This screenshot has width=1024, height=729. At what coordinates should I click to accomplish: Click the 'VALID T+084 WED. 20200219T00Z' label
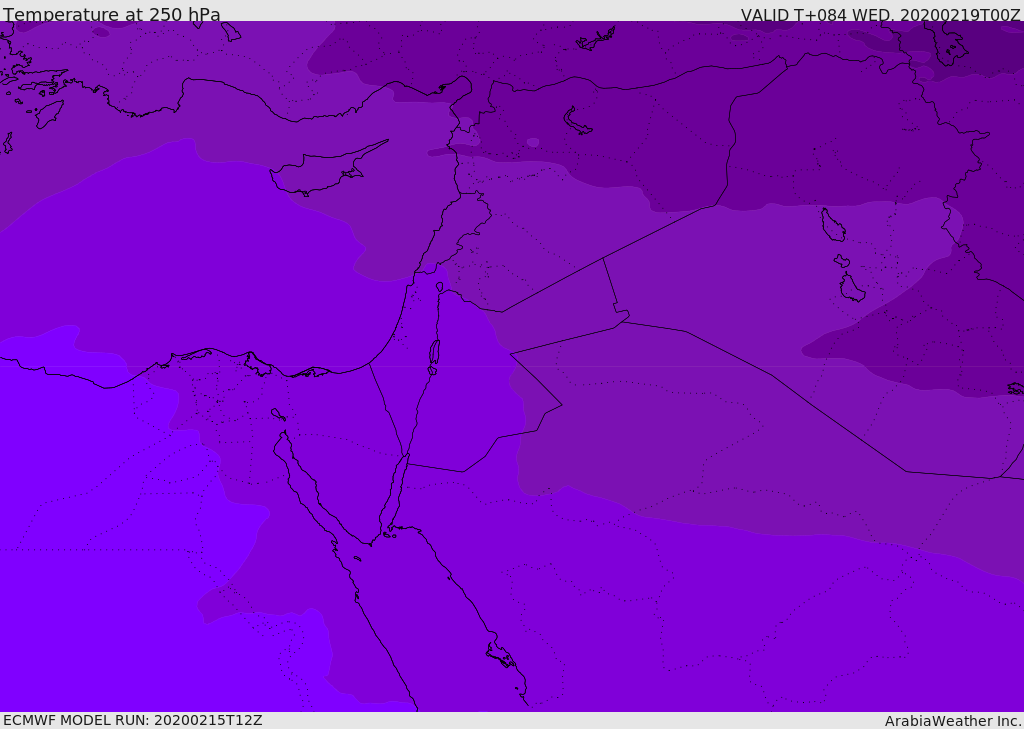point(880,14)
